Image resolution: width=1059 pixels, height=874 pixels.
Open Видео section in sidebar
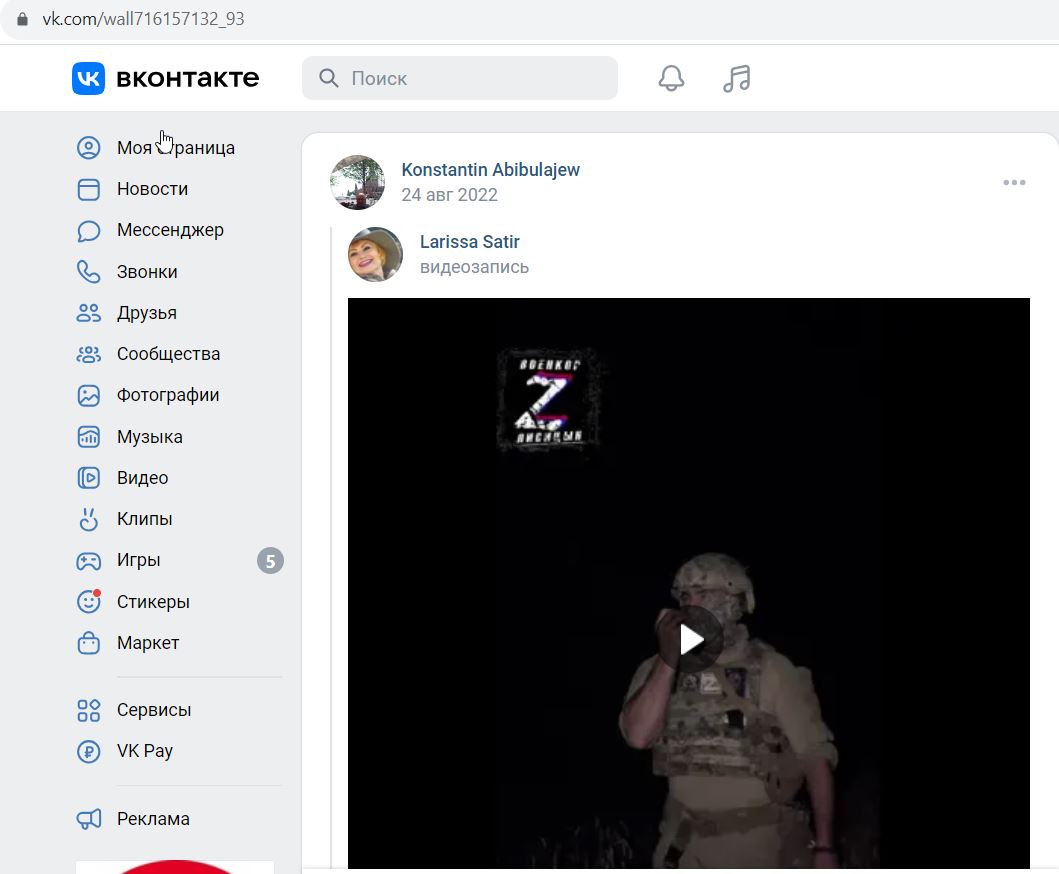click(143, 478)
